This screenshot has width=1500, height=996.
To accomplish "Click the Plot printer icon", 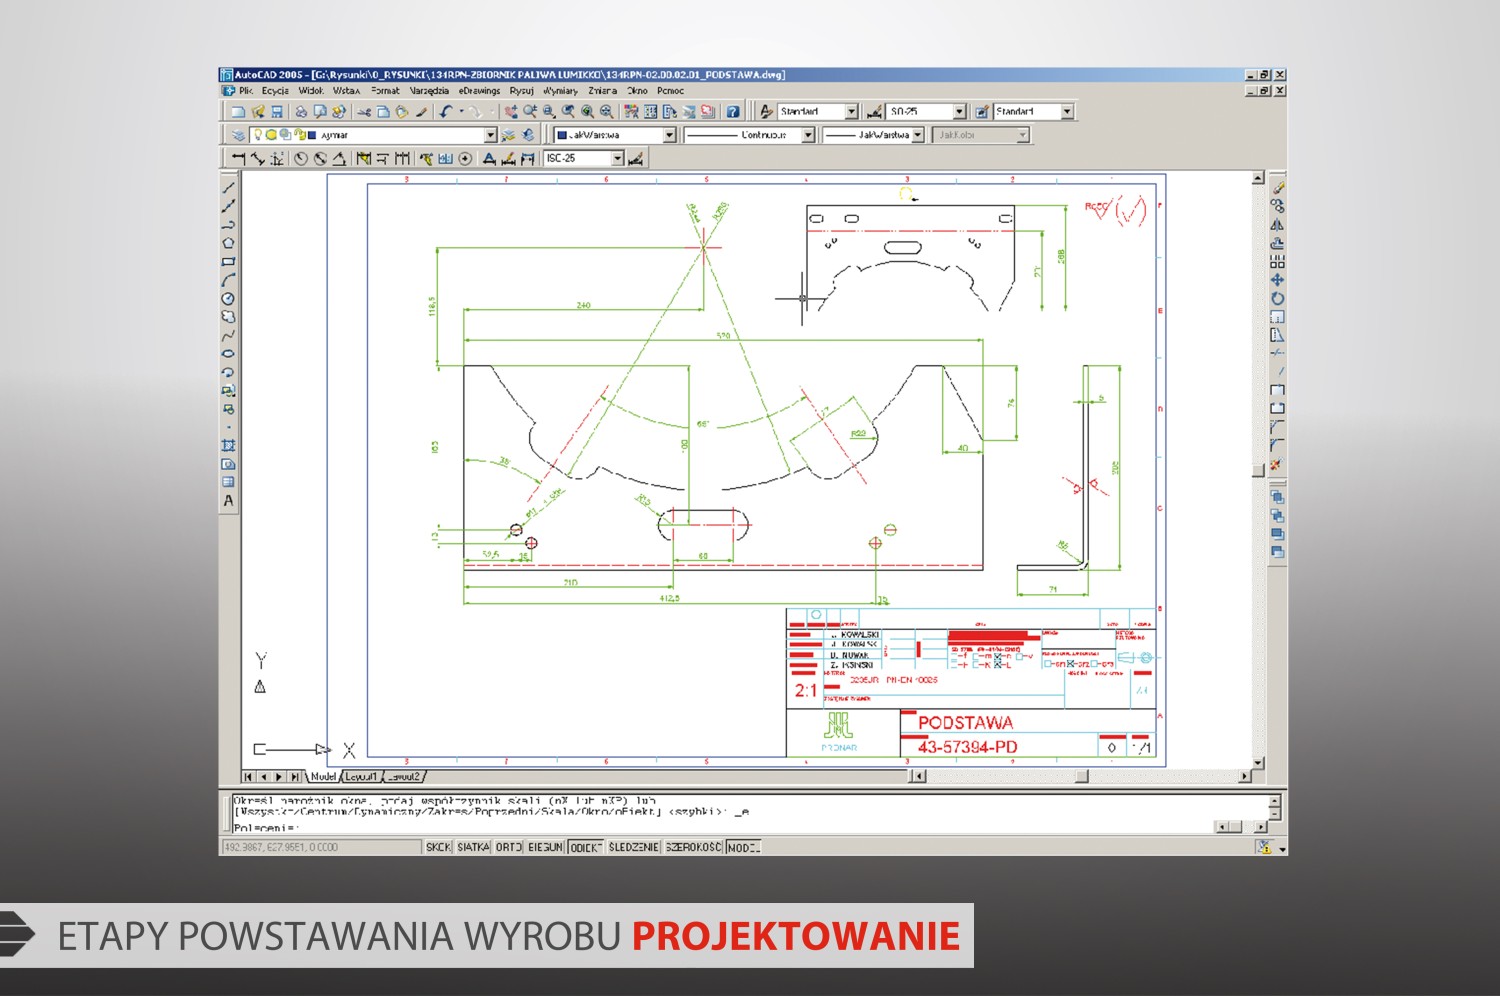I will 301,112.
